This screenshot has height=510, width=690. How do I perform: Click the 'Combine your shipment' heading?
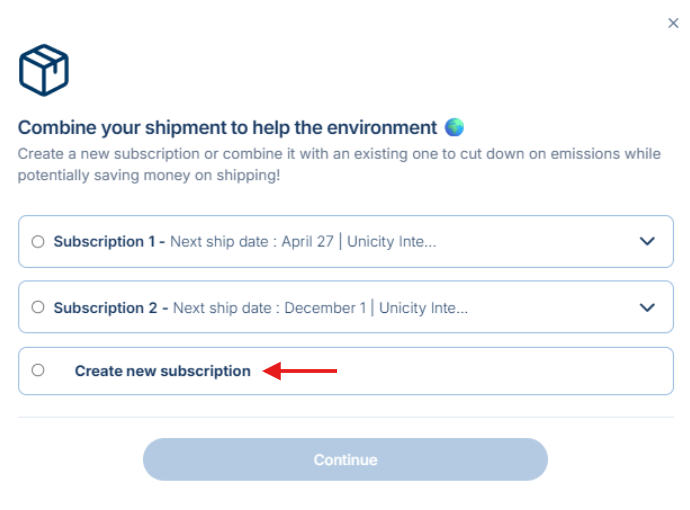[x=228, y=128]
